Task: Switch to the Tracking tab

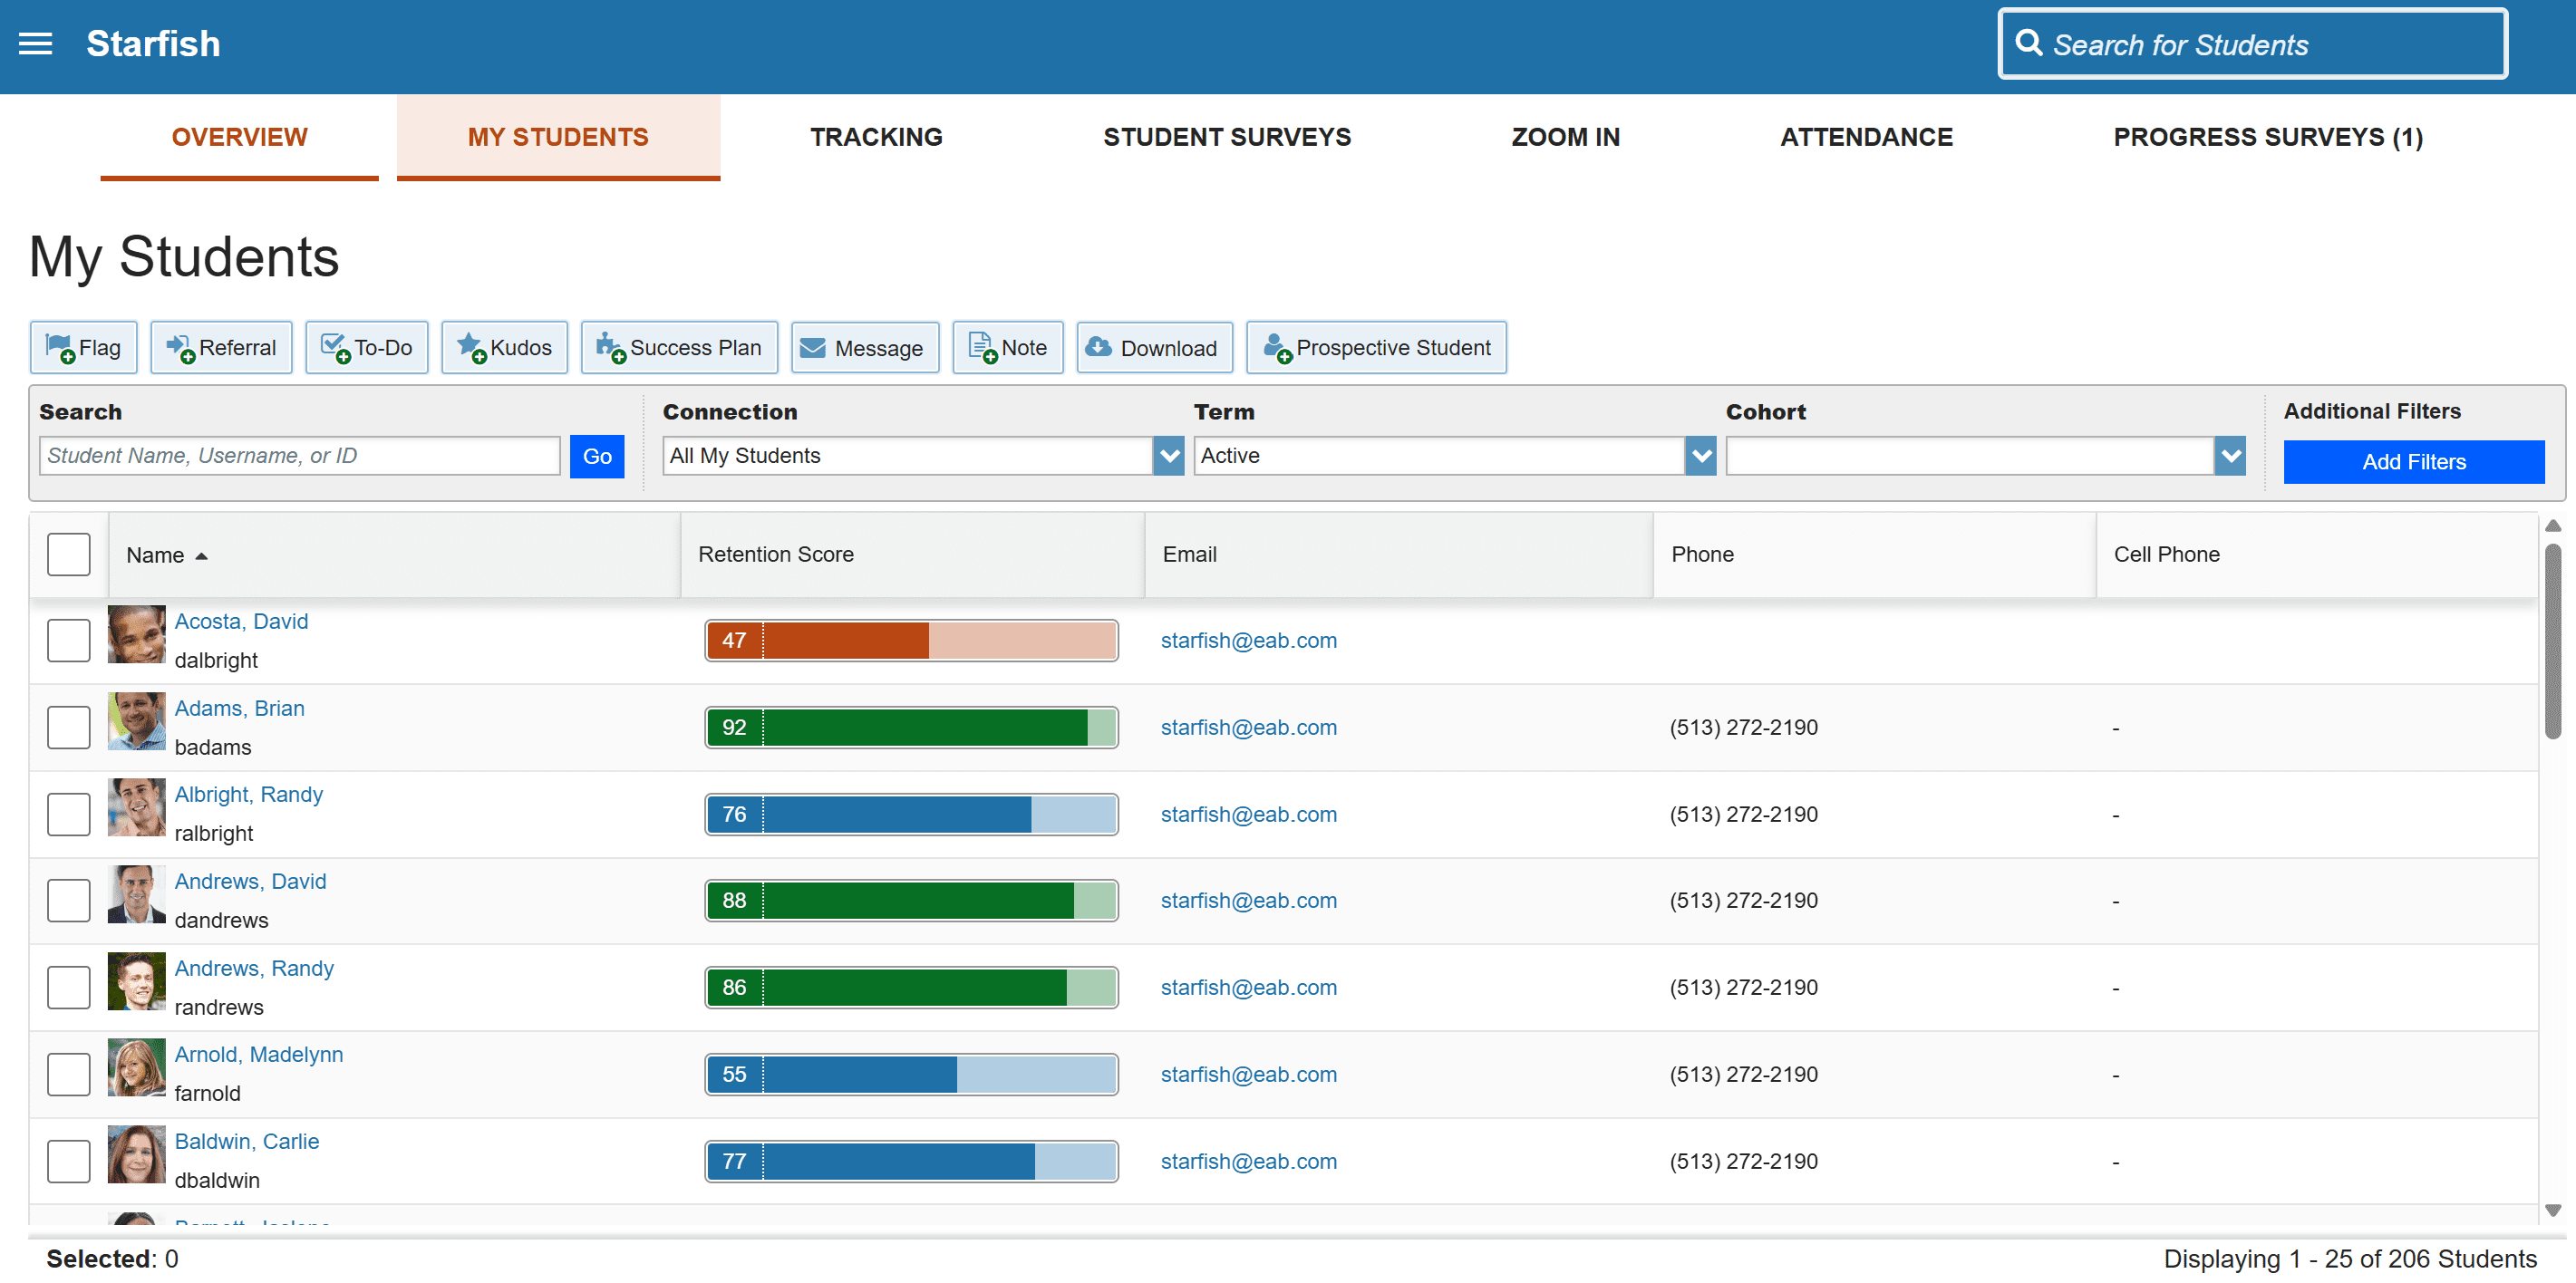Action: [x=876, y=137]
